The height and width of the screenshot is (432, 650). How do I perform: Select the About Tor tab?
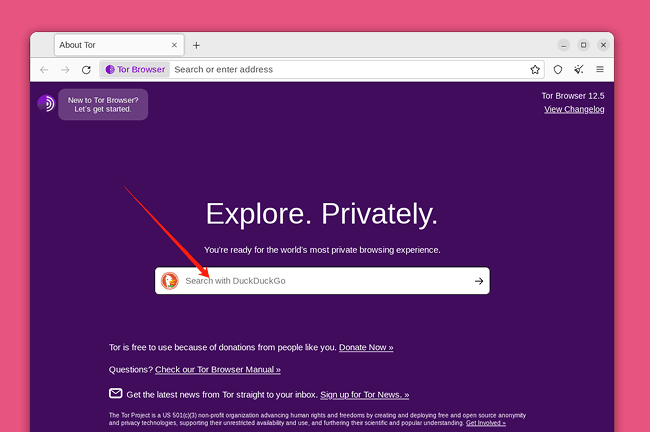coord(119,45)
